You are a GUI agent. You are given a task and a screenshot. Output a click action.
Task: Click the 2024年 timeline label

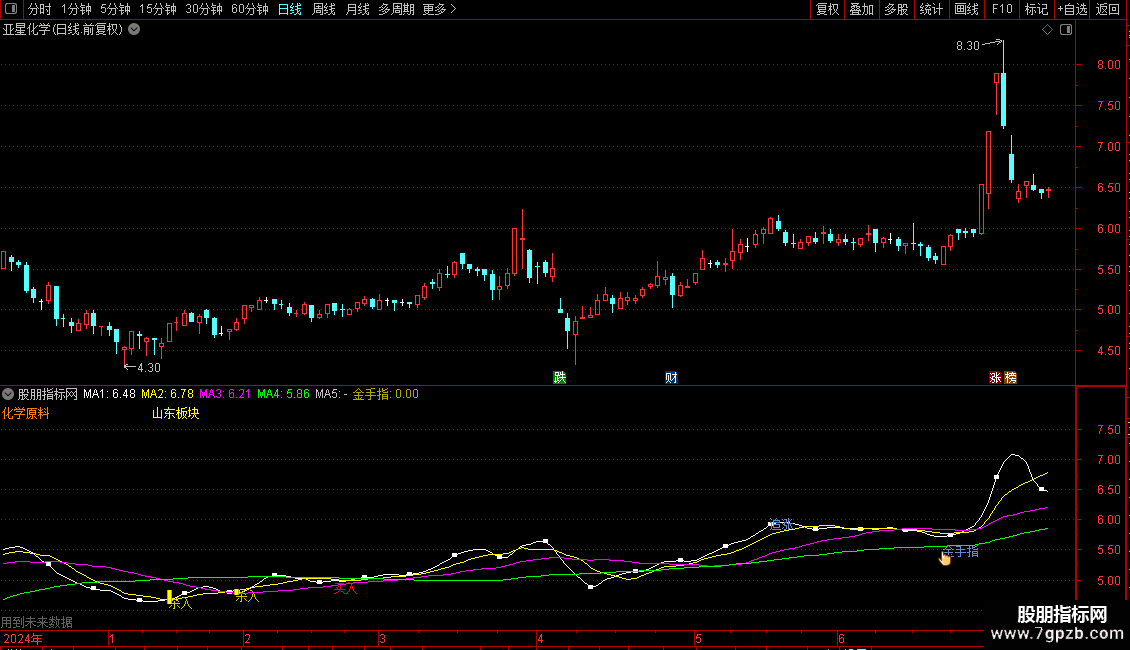(x=22, y=639)
